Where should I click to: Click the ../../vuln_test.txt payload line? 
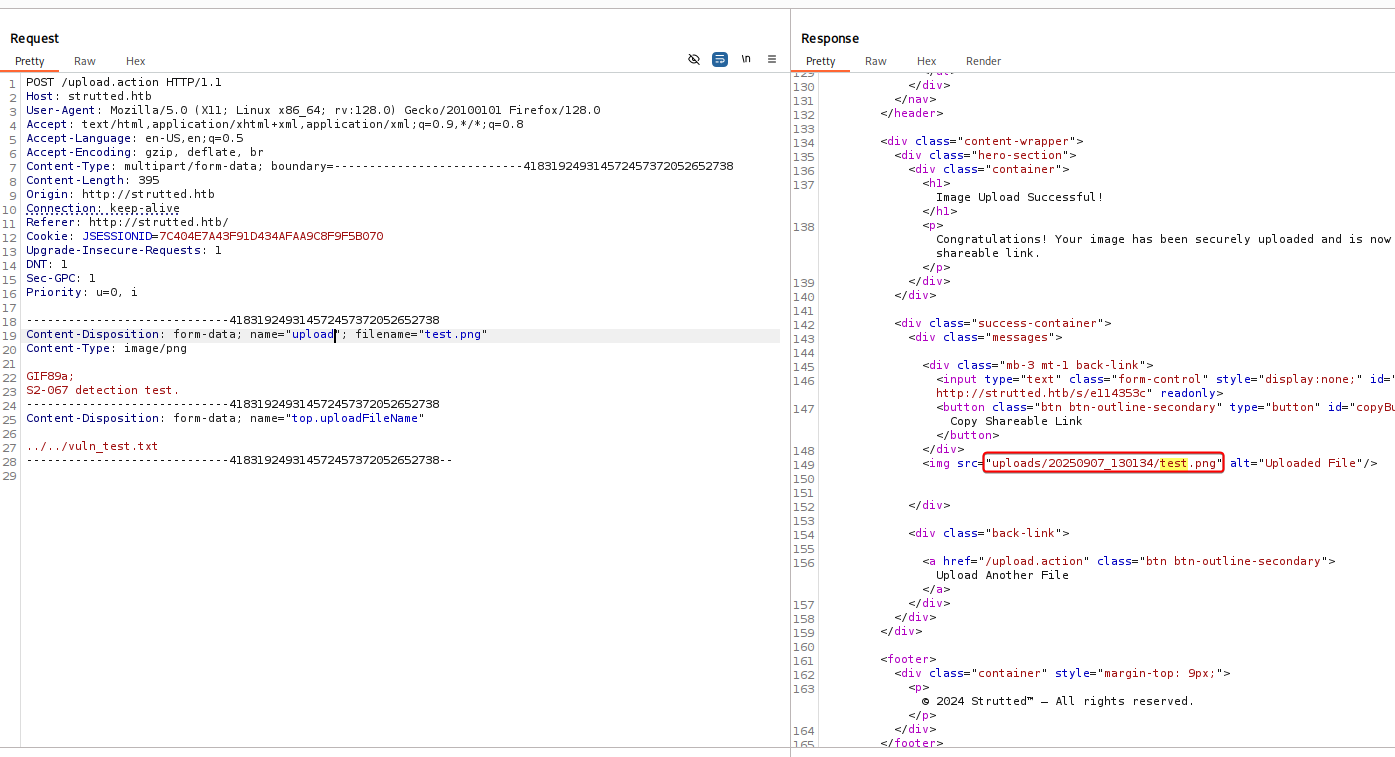pos(92,446)
